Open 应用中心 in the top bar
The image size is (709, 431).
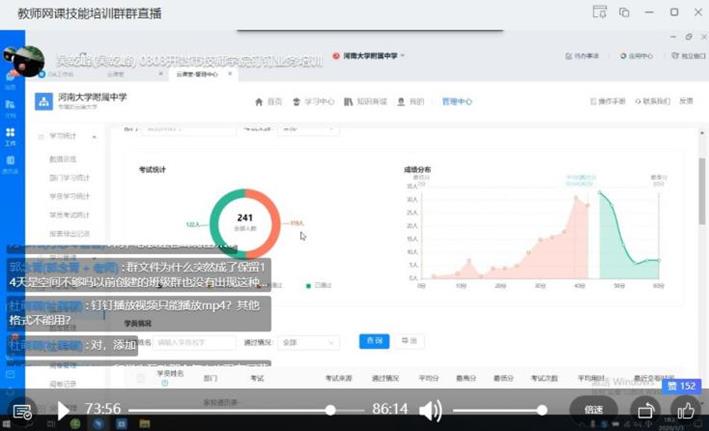coord(636,56)
